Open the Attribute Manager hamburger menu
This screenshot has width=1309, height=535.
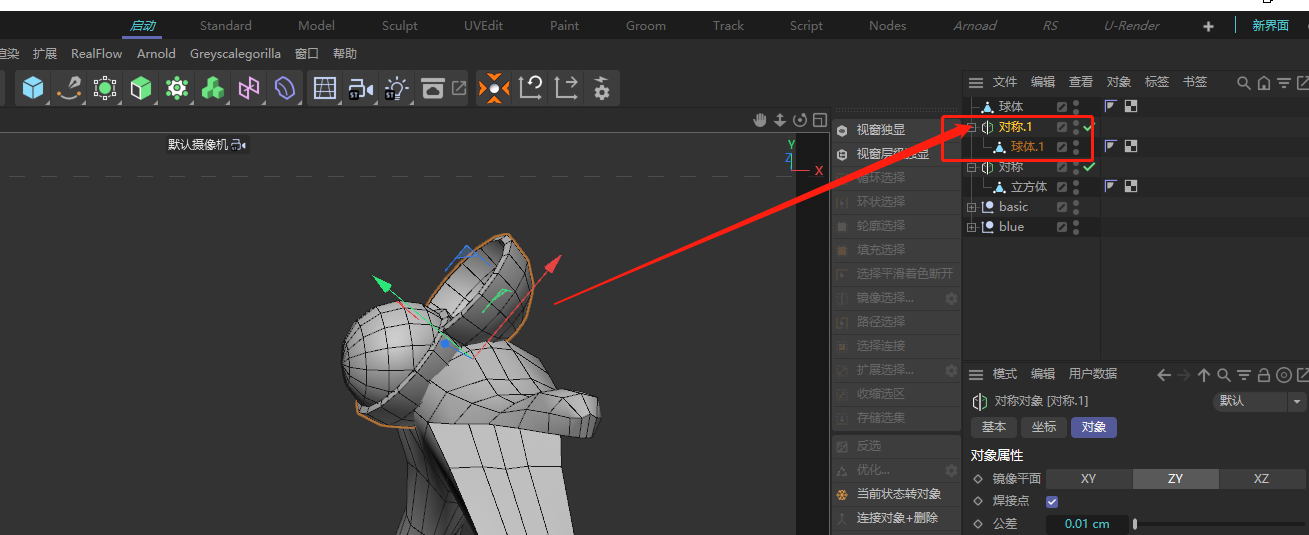(976, 375)
